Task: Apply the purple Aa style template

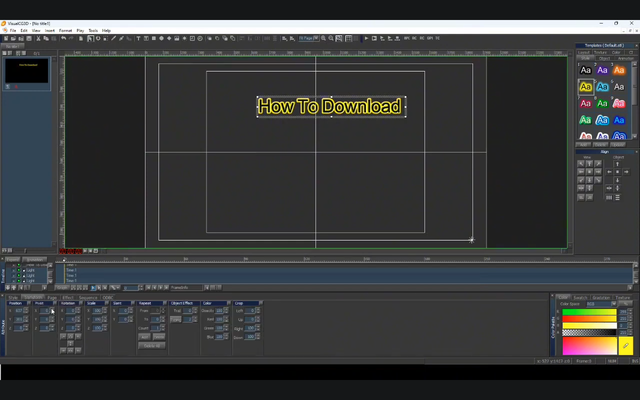Action: click(602, 70)
